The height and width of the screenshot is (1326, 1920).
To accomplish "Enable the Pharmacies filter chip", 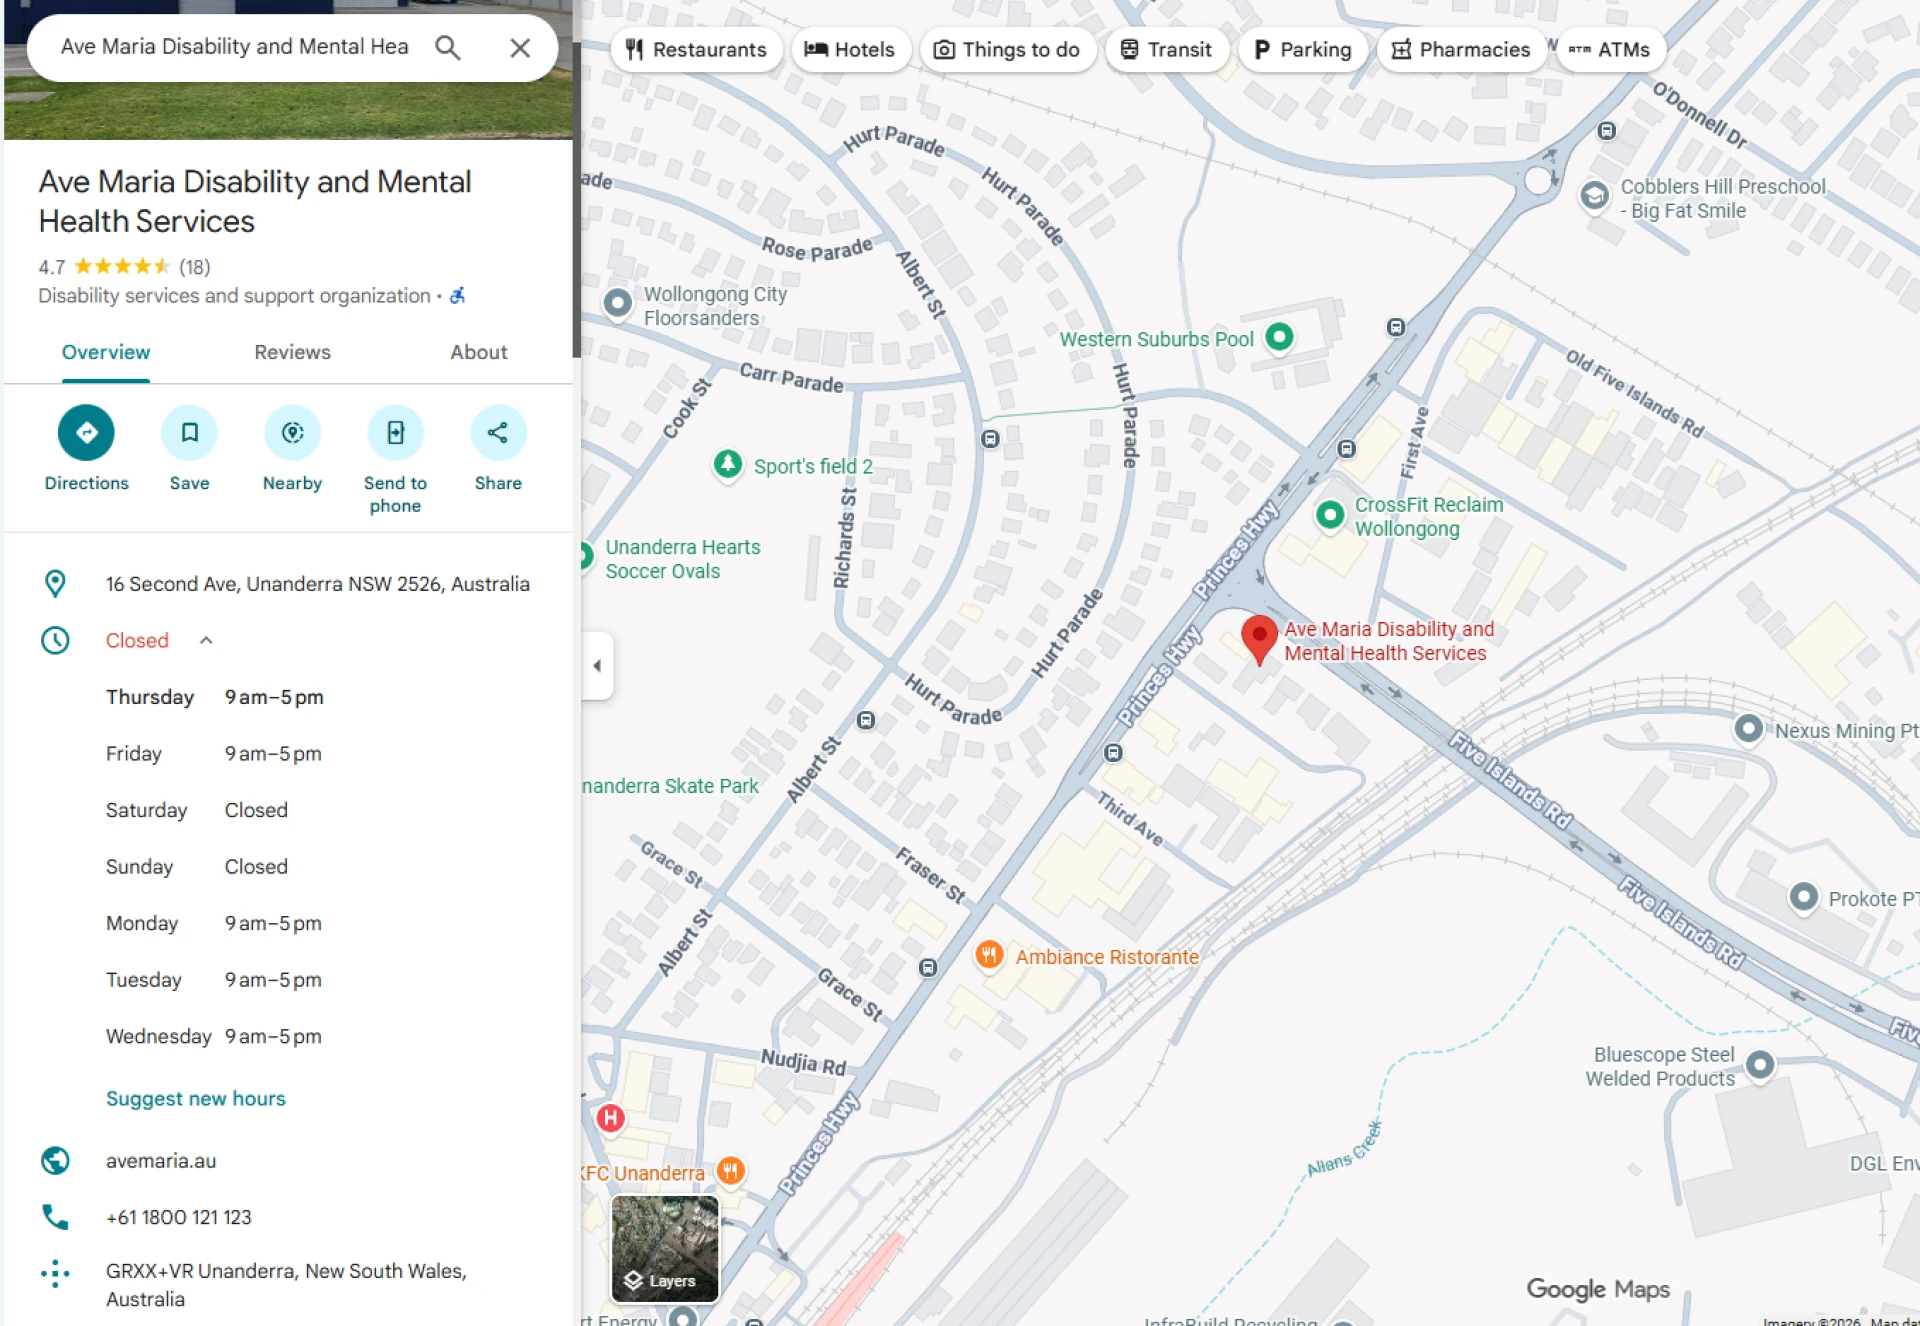I will [x=1461, y=50].
